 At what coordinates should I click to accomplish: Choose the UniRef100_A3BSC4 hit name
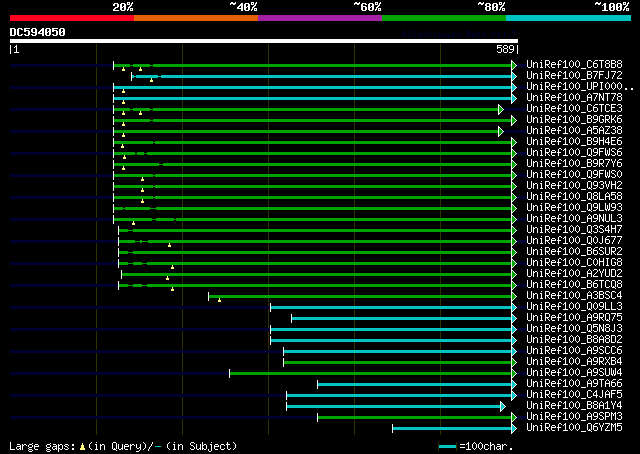(x=574, y=296)
